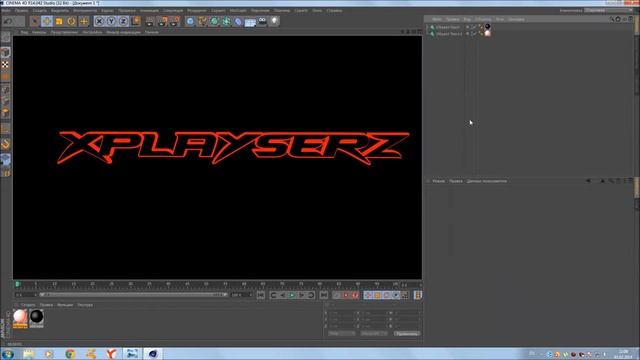Select the Model mode cube icon
The height and width of the screenshot is (360, 640).
coord(6,52)
